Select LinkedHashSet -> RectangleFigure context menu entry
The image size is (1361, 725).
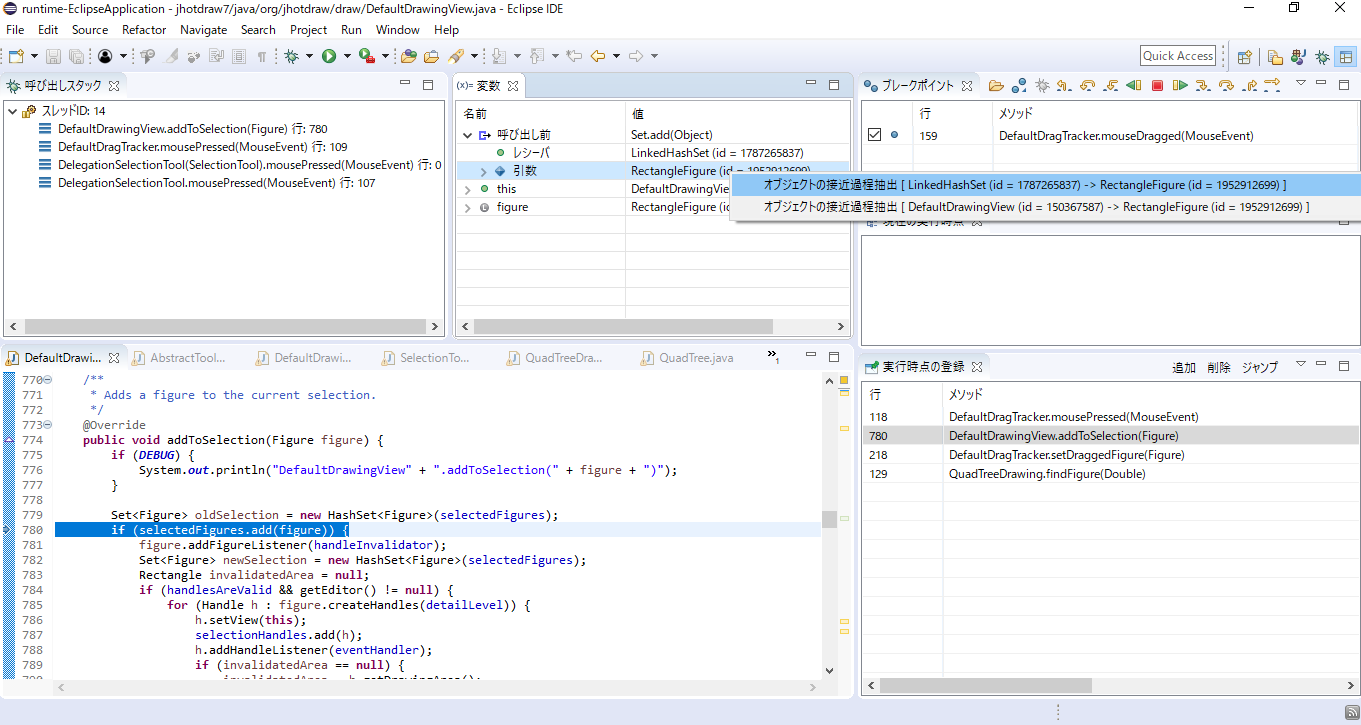click(1047, 185)
